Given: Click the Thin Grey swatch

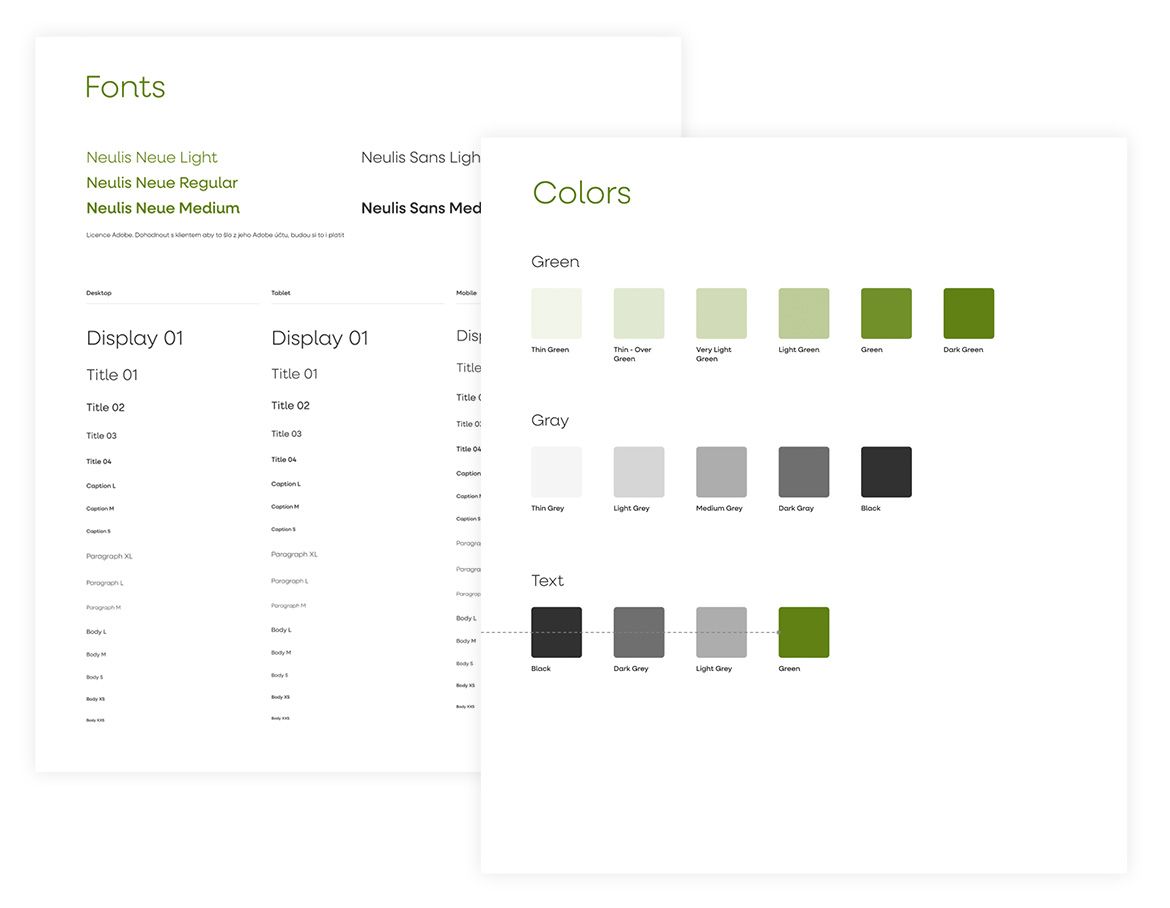Looking at the screenshot, I should 556,472.
